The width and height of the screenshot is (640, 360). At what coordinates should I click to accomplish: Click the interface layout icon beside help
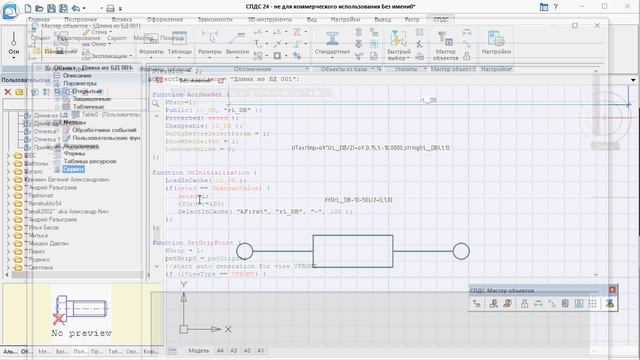pos(544,7)
